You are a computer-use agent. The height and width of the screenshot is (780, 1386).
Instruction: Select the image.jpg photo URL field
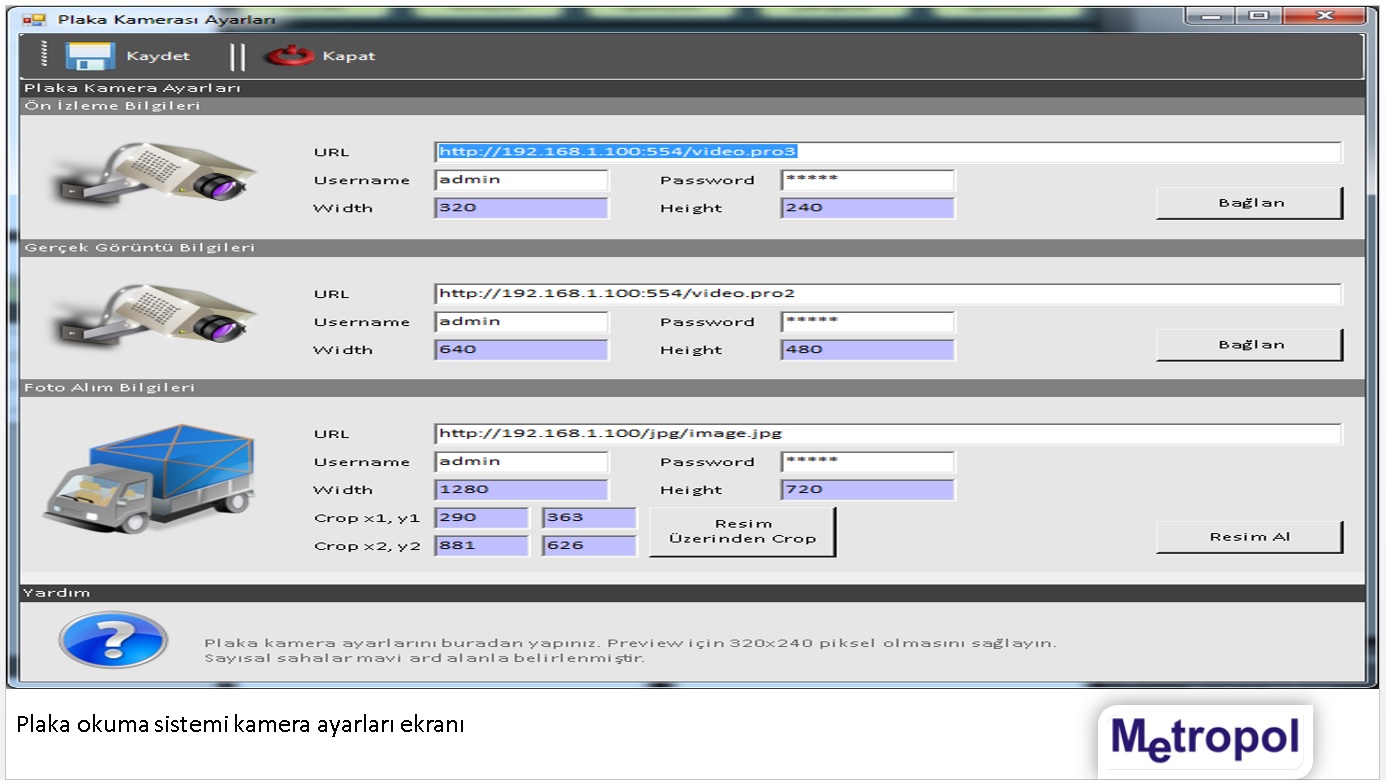coord(887,434)
